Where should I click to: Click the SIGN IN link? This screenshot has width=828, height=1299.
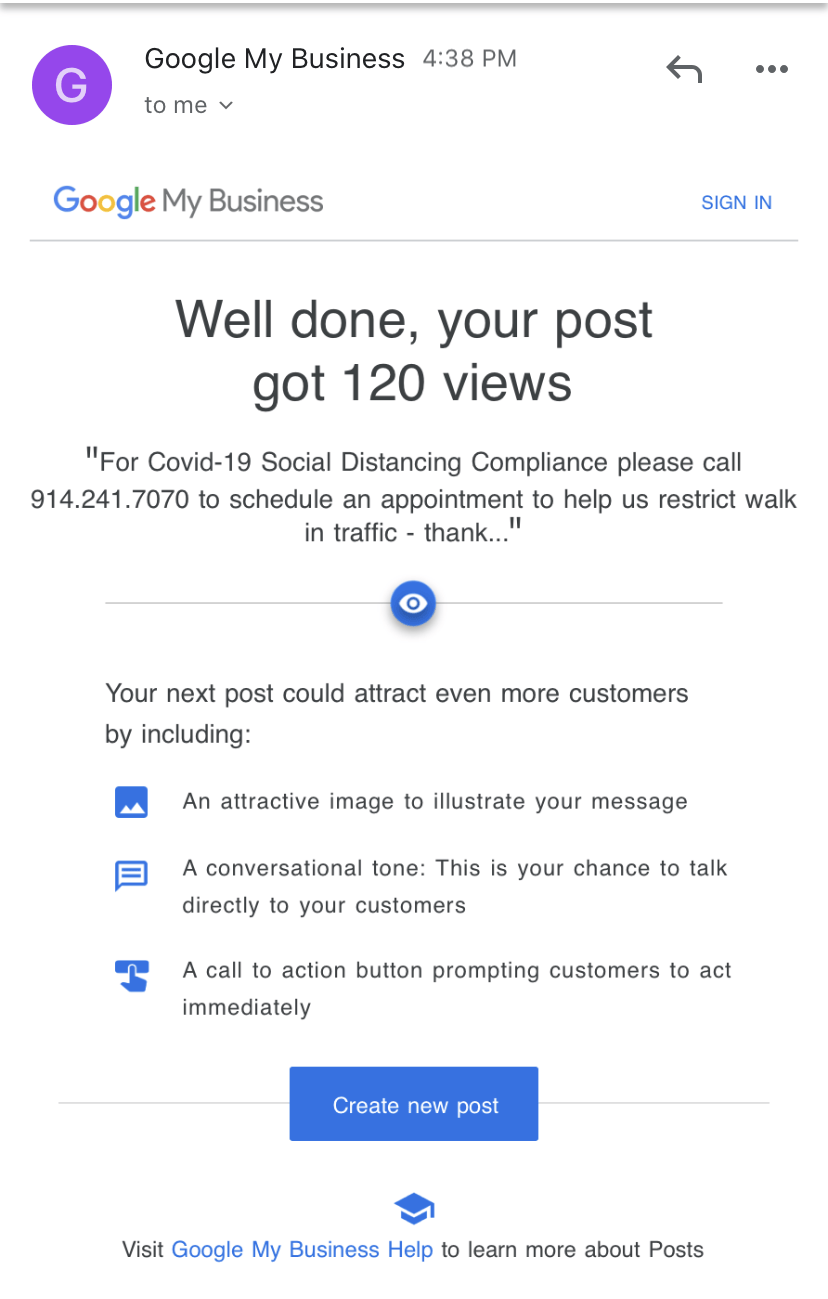[x=736, y=203]
